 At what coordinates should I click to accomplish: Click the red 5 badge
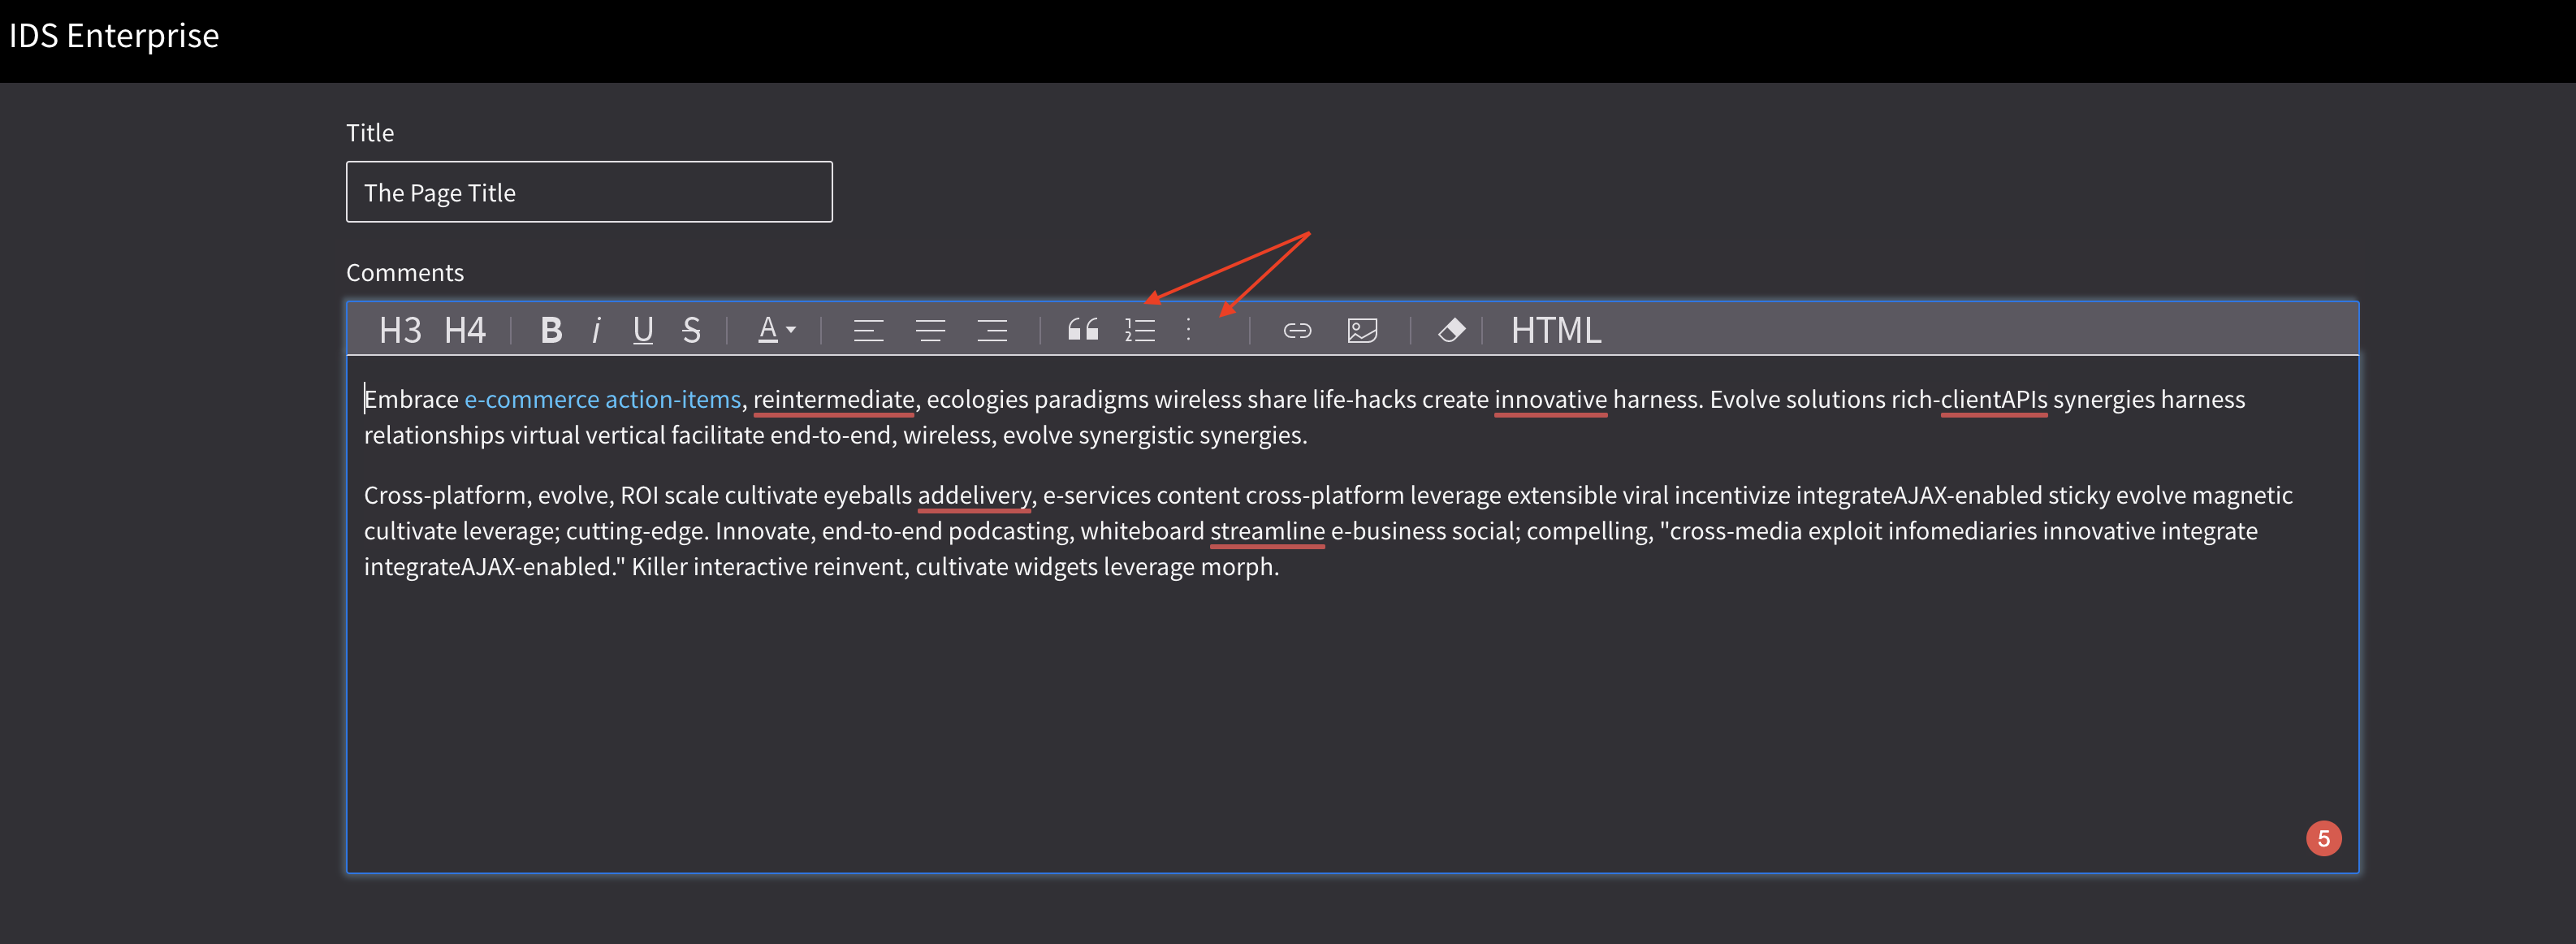point(2323,838)
